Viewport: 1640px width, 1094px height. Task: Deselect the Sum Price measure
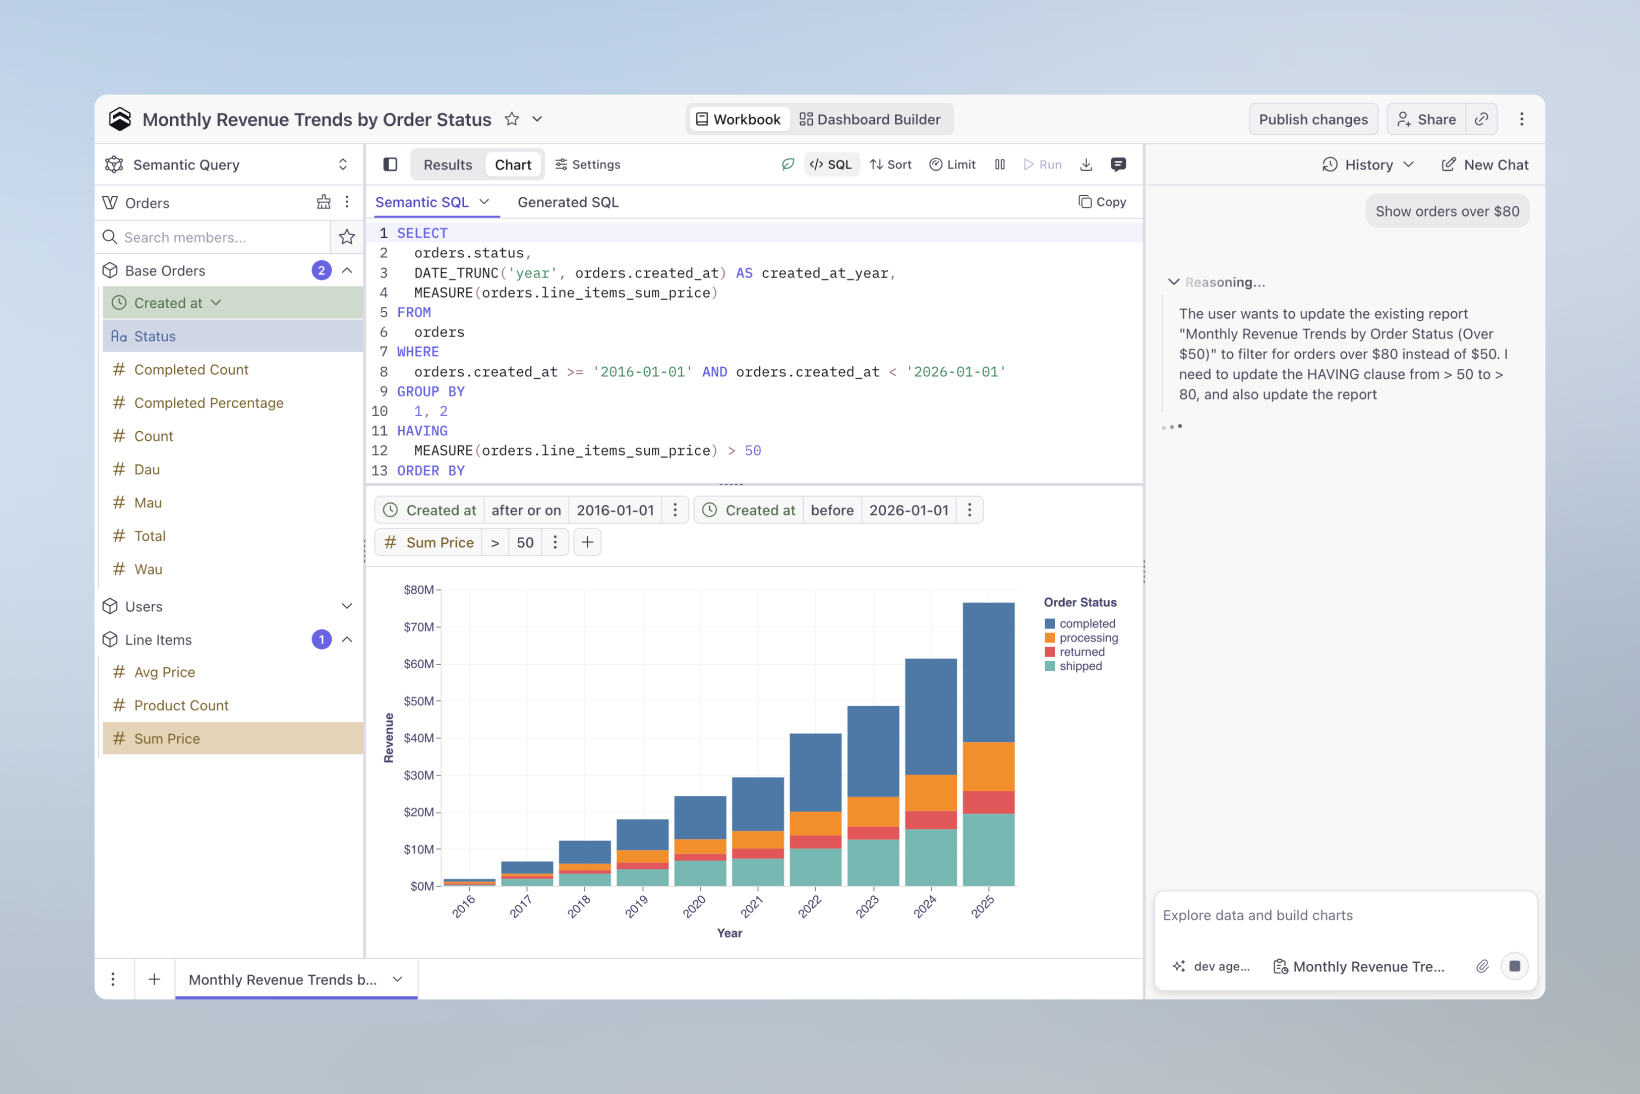point(232,738)
